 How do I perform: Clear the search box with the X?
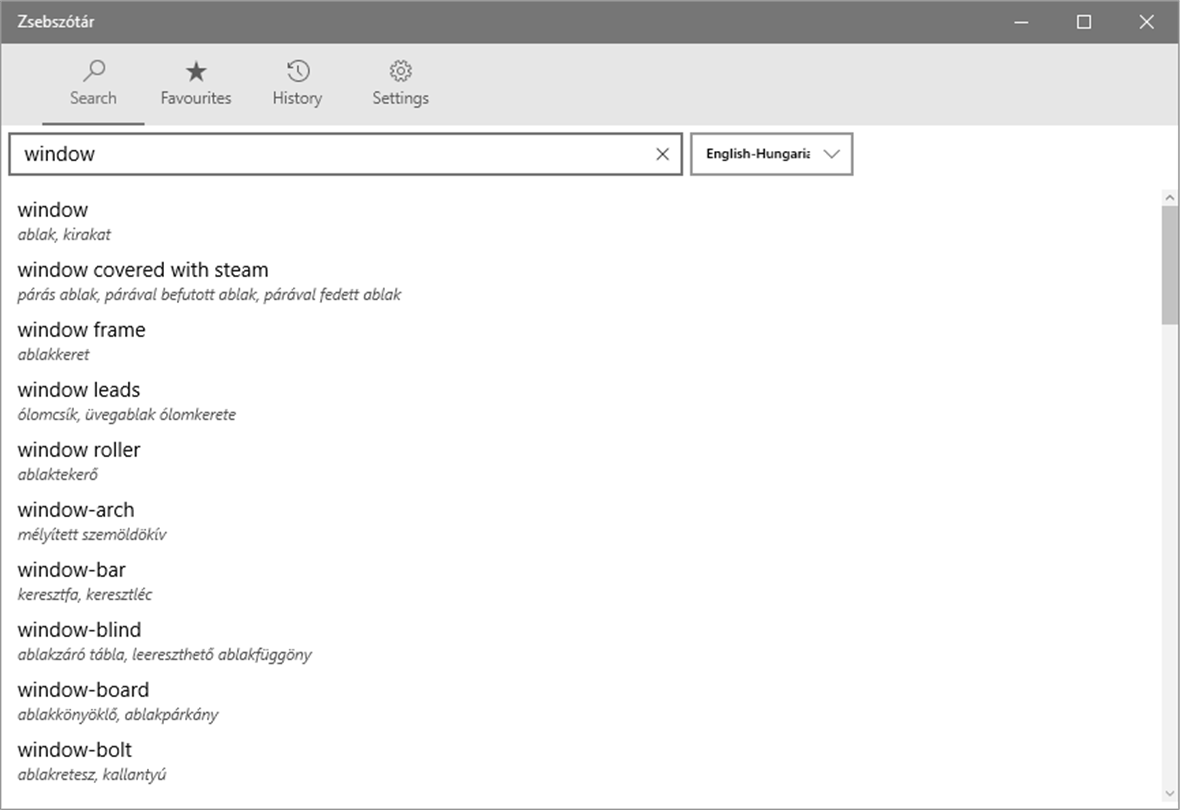662,154
